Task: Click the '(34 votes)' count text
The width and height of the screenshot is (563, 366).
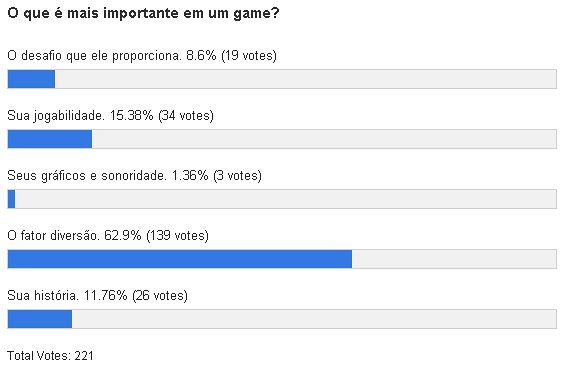Action: (x=186, y=116)
